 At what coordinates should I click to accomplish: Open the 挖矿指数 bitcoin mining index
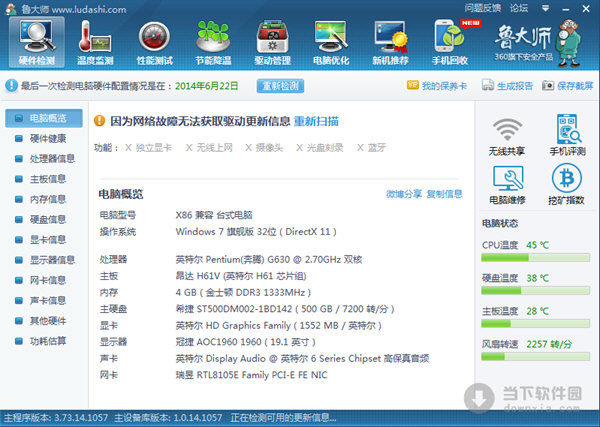pos(566,185)
